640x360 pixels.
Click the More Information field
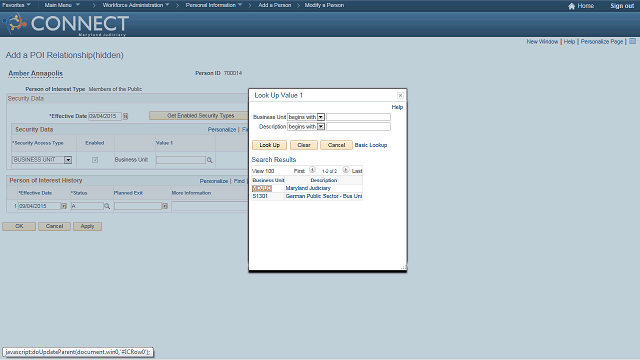click(x=210, y=206)
